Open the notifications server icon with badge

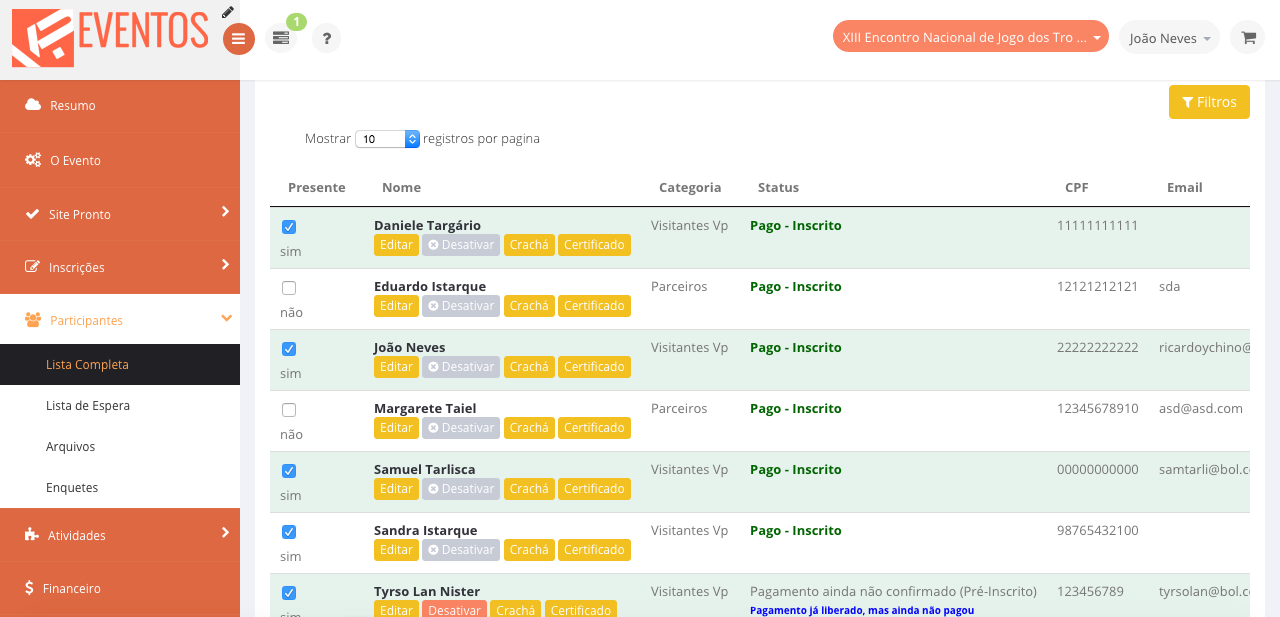[281, 38]
